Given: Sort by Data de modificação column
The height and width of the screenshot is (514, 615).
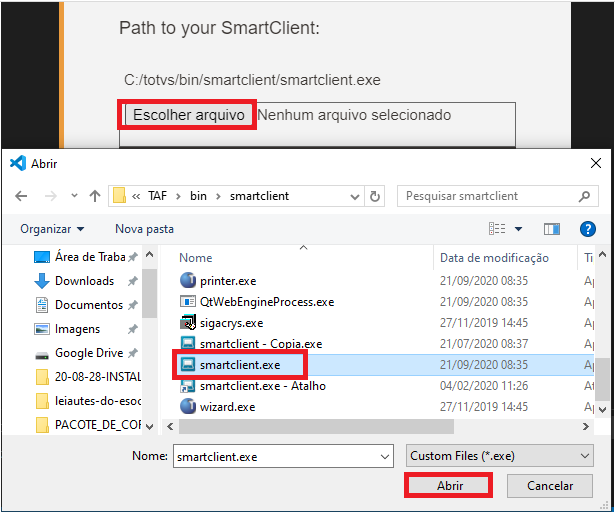Looking at the screenshot, I should coord(494,258).
